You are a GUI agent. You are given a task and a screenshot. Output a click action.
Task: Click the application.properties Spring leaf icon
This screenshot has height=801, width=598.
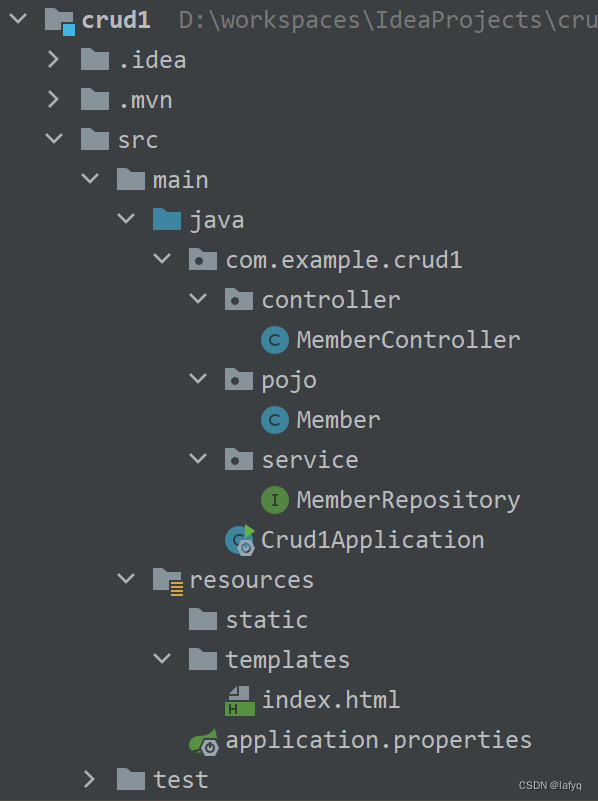coord(204,742)
